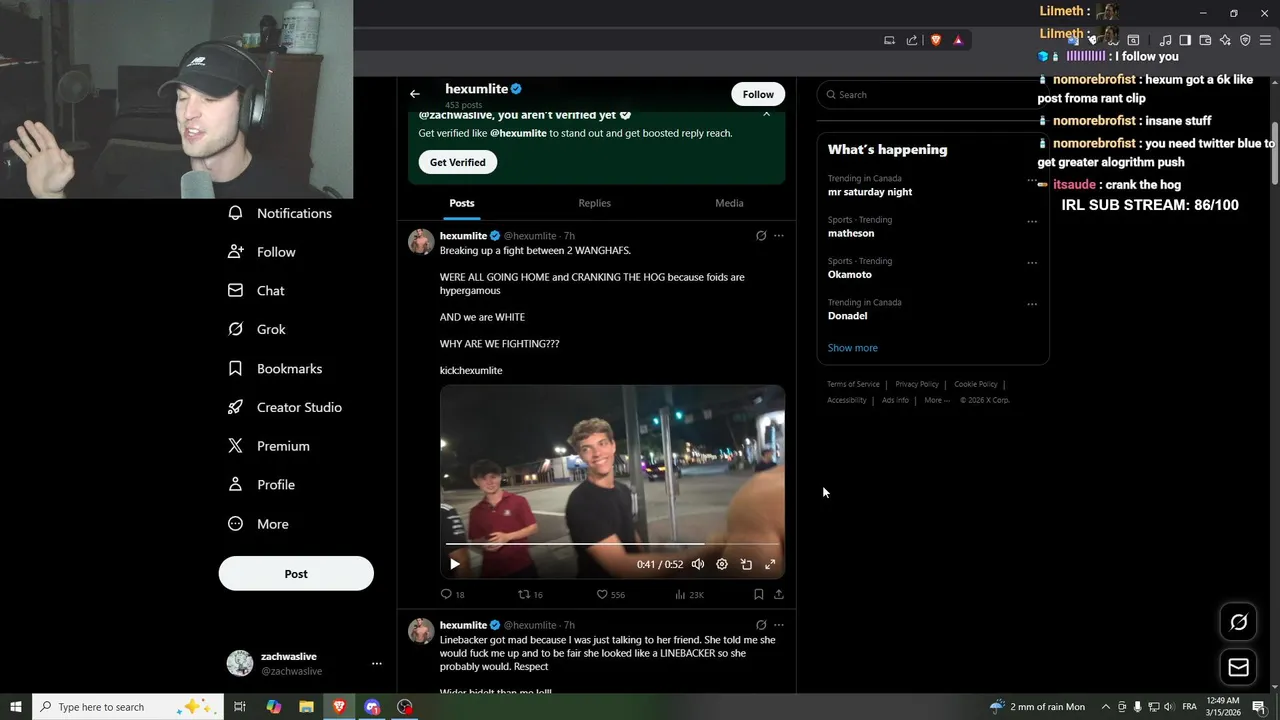The height and width of the screenshot is (720, 1280).
Task: Switch to the Posts tab
Action: tap(462, 203)
